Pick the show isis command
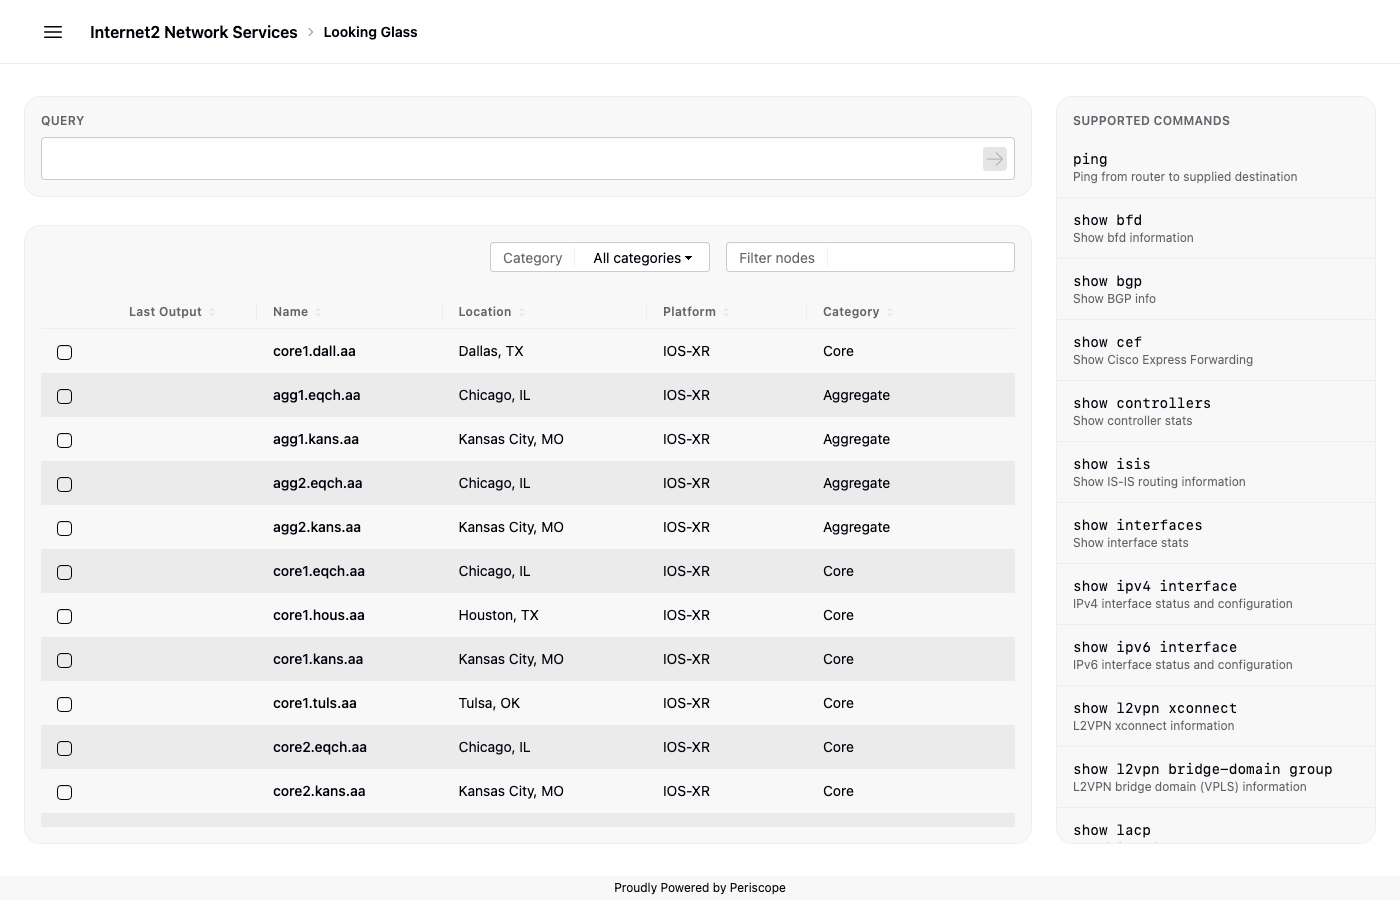1400x900 pixels. click(1216, 472)
